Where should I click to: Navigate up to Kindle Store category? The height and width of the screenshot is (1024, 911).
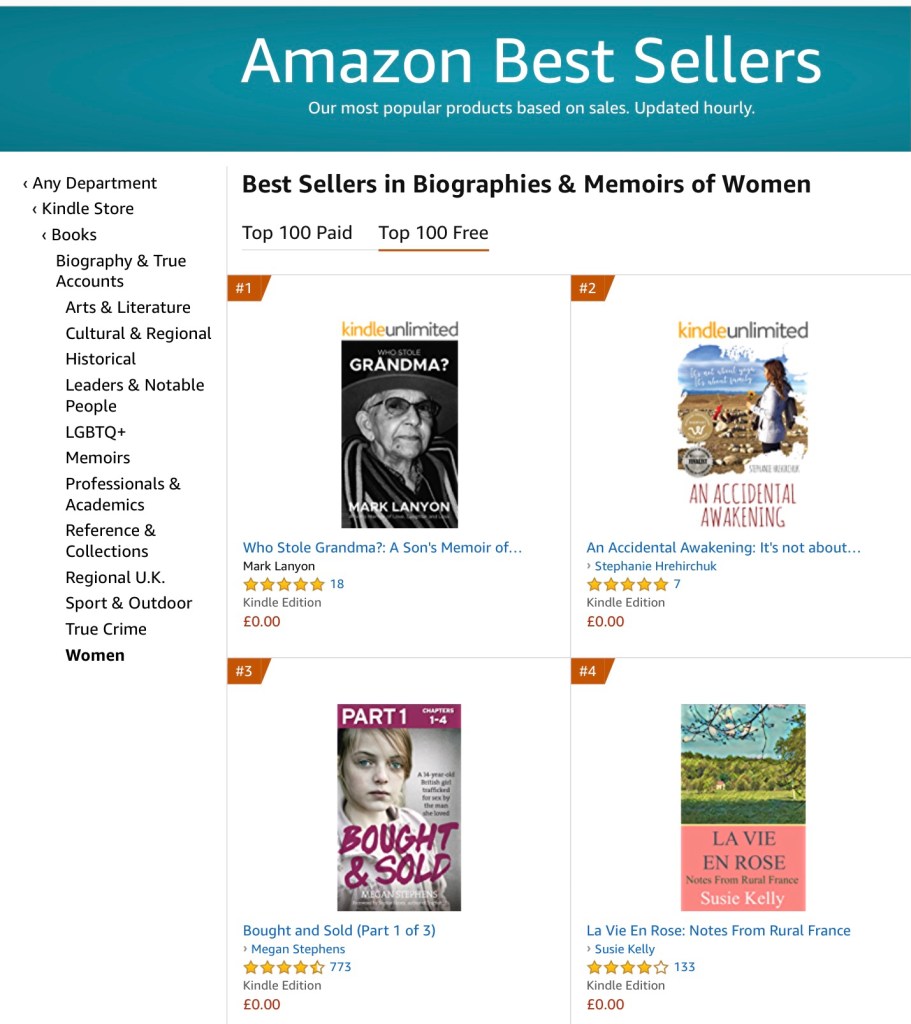coord(87,209)
